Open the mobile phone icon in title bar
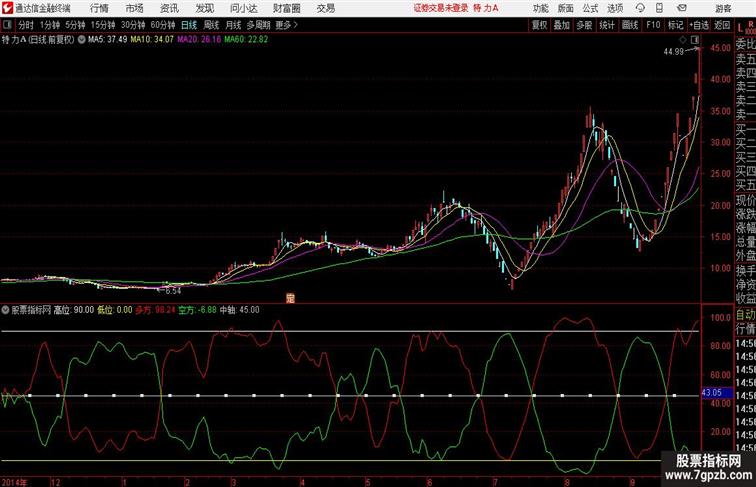The height and width of the screenshot is (487, 756). [x=659, y=8]
